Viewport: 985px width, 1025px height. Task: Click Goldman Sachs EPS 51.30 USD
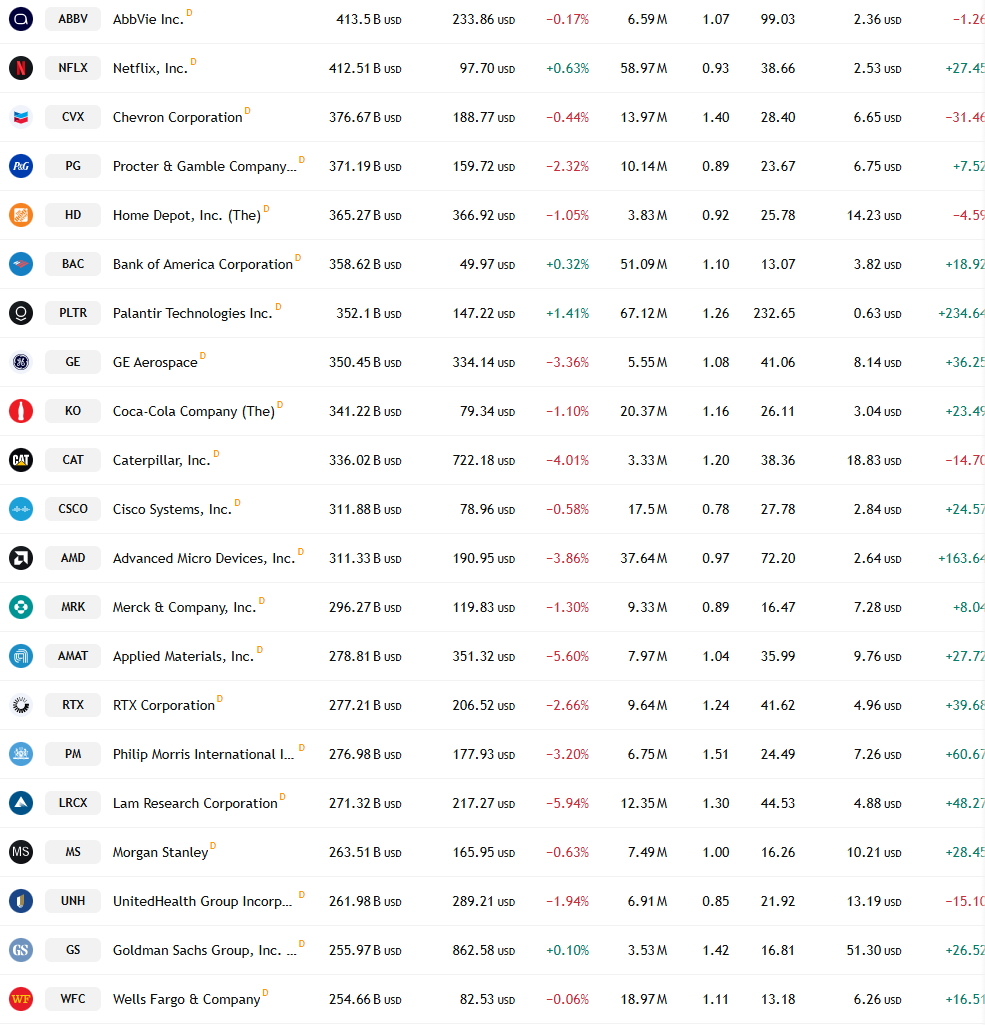coord(874,950)
